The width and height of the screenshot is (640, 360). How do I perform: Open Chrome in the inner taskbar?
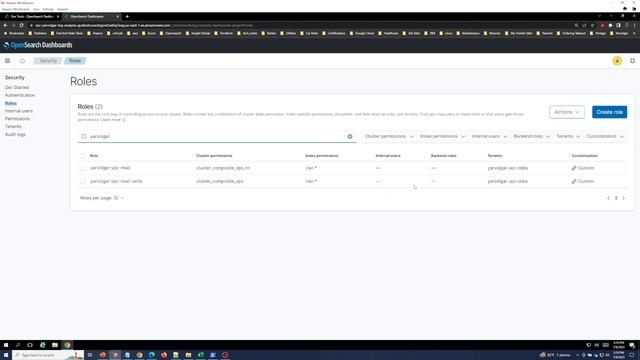[x=67, y=345]
